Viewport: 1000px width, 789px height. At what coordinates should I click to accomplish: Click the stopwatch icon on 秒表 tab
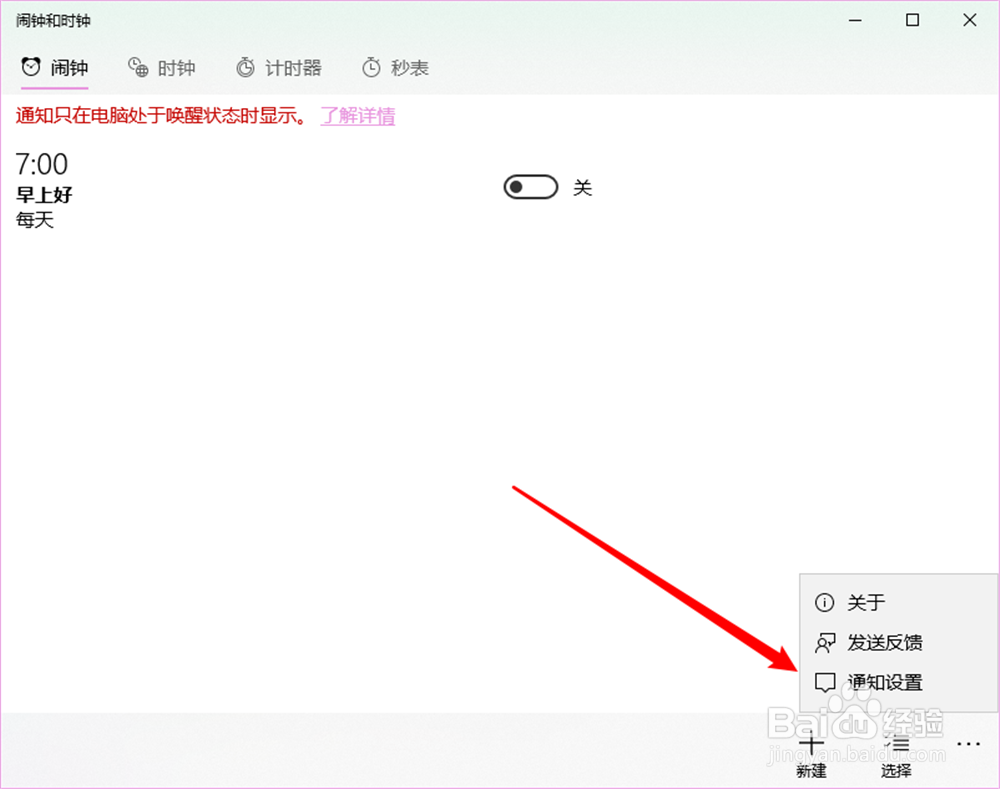click(371, 67)
